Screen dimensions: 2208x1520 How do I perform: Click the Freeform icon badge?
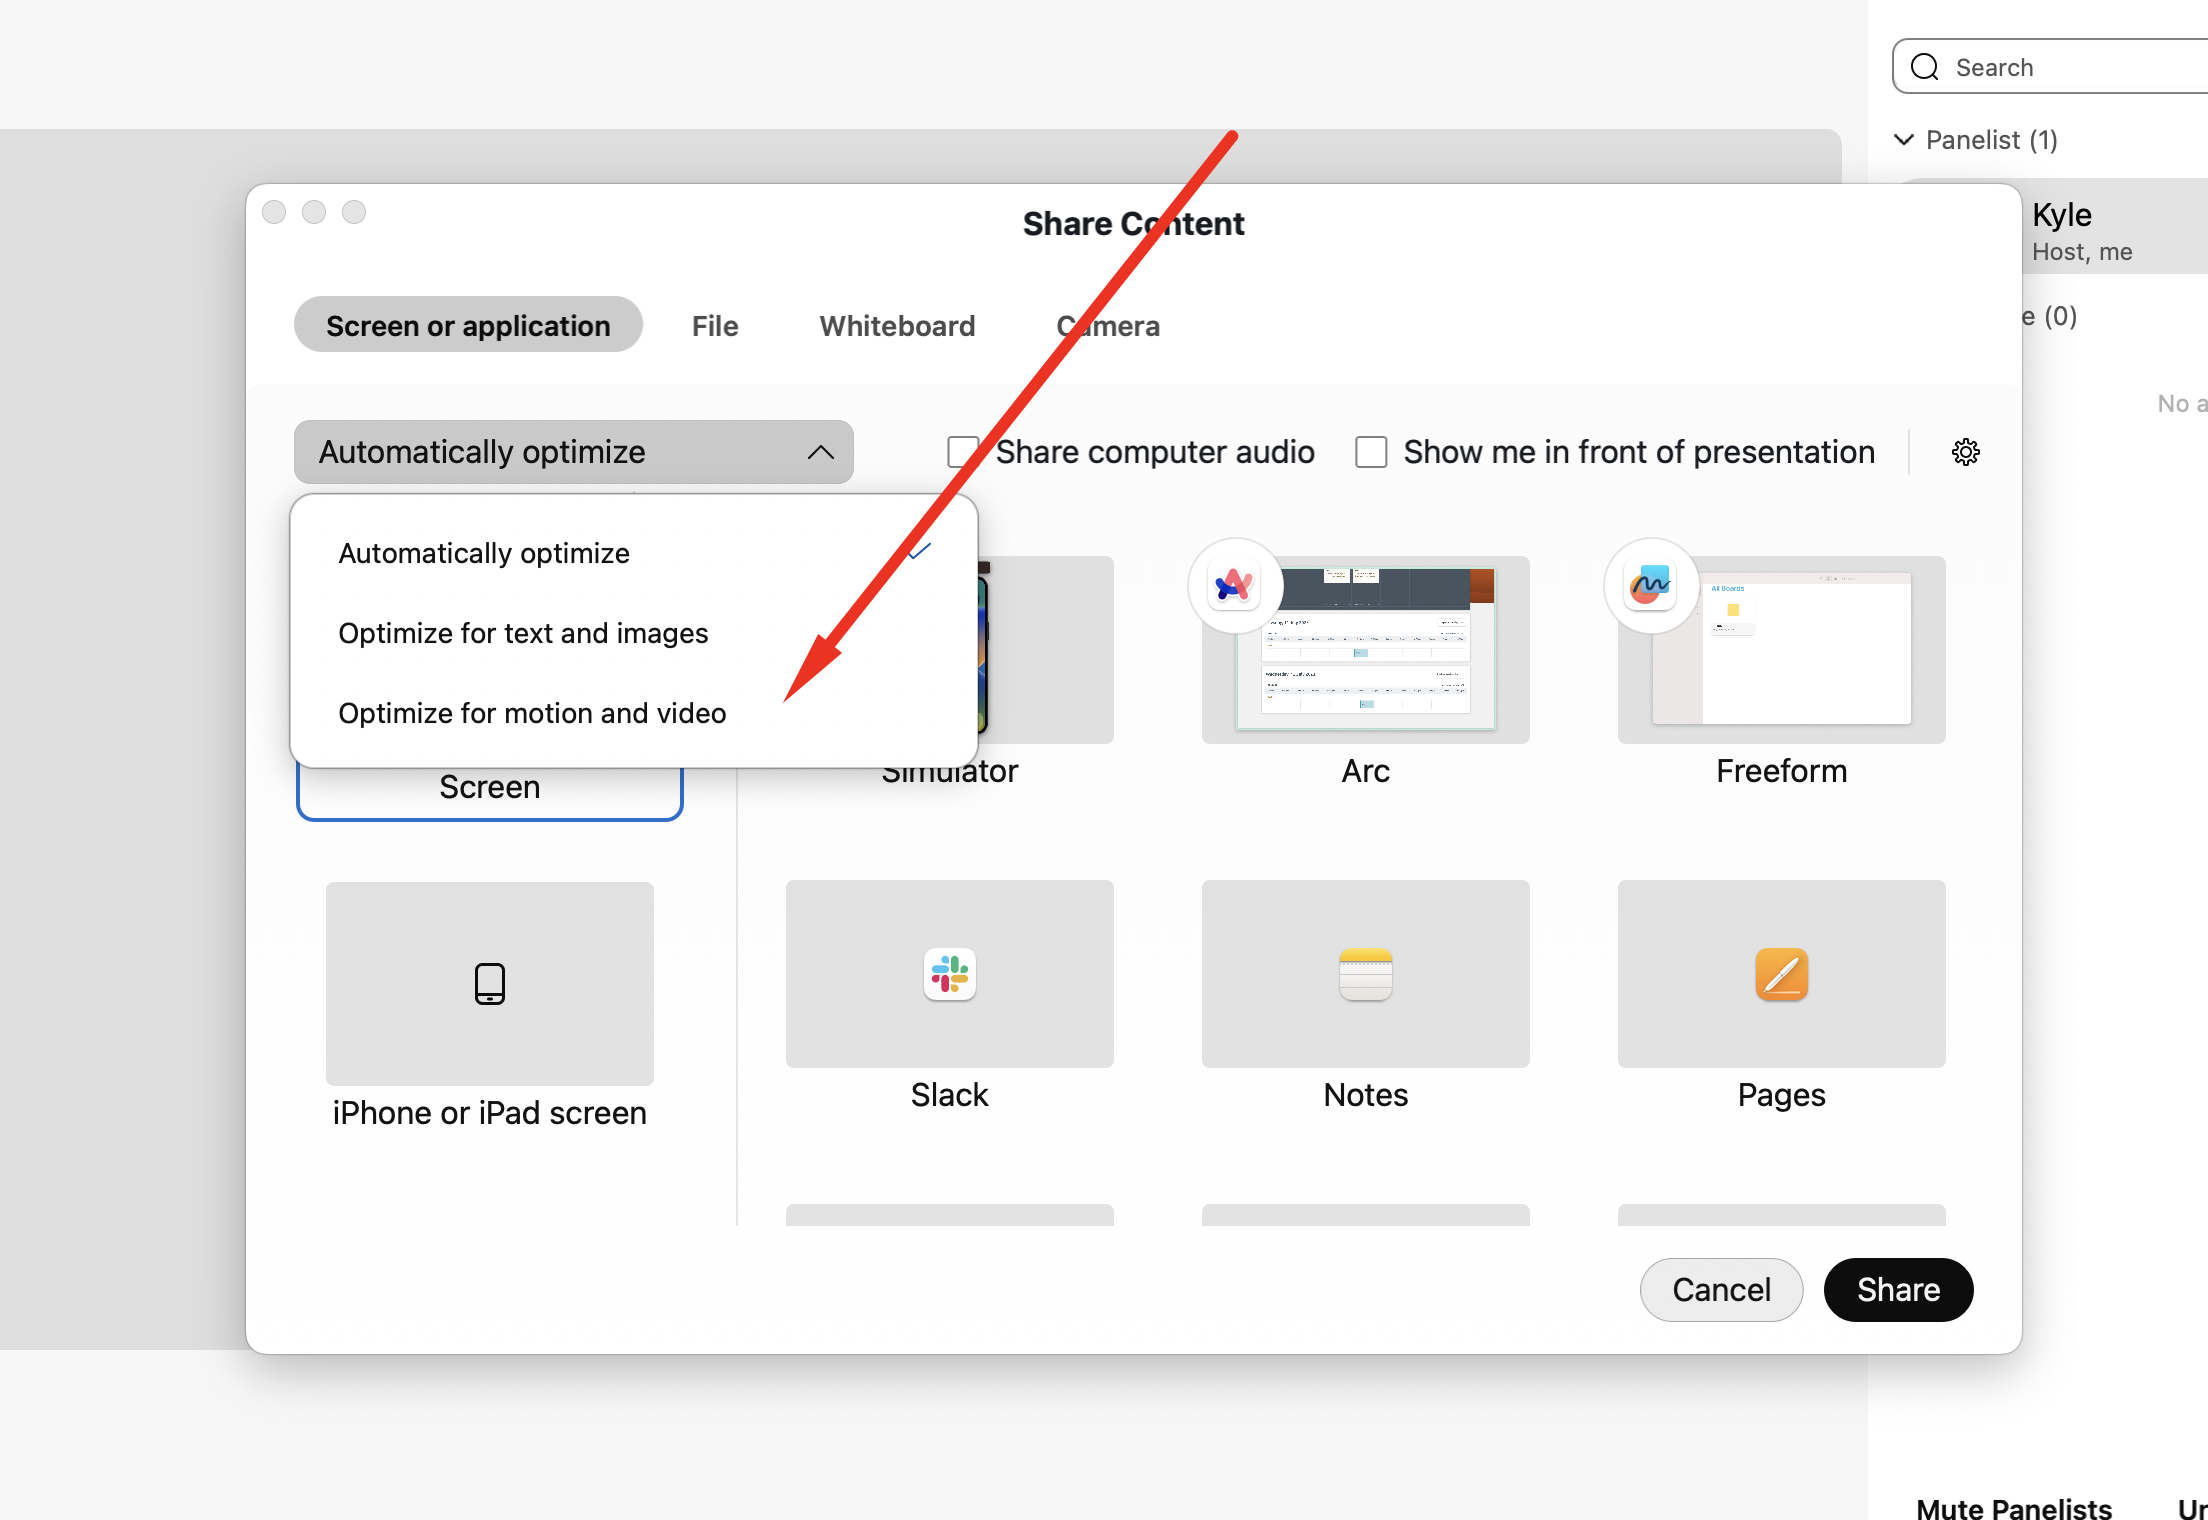click(1650, 585)
